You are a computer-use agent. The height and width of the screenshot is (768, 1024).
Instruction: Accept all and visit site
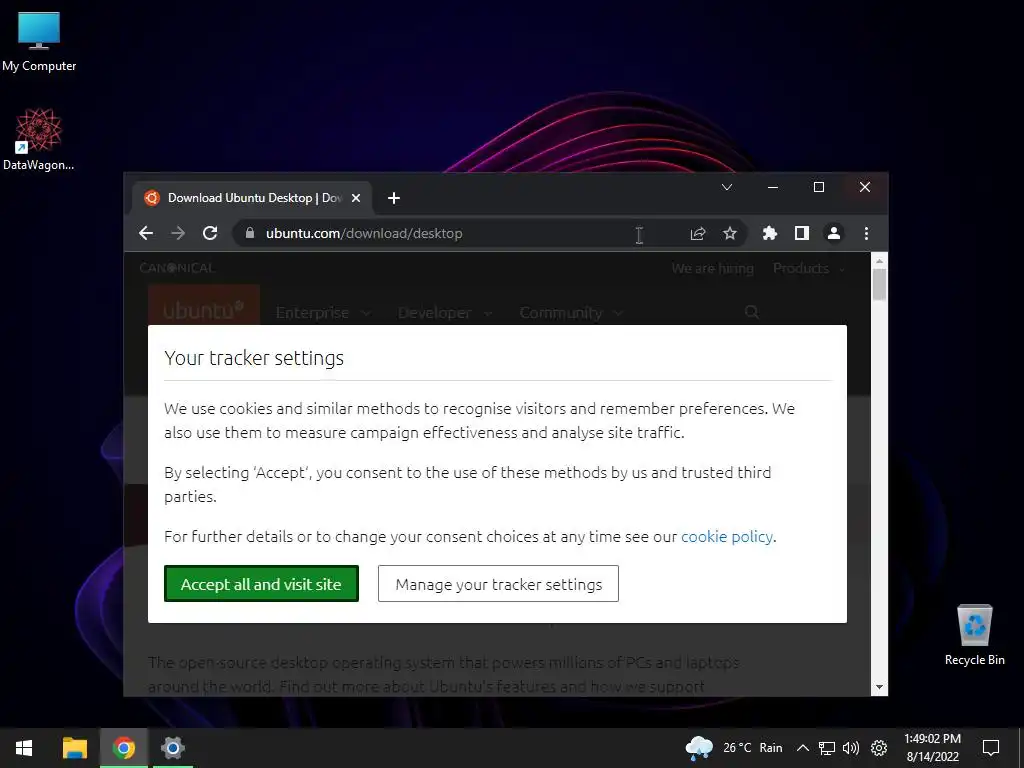pos(261,584)
